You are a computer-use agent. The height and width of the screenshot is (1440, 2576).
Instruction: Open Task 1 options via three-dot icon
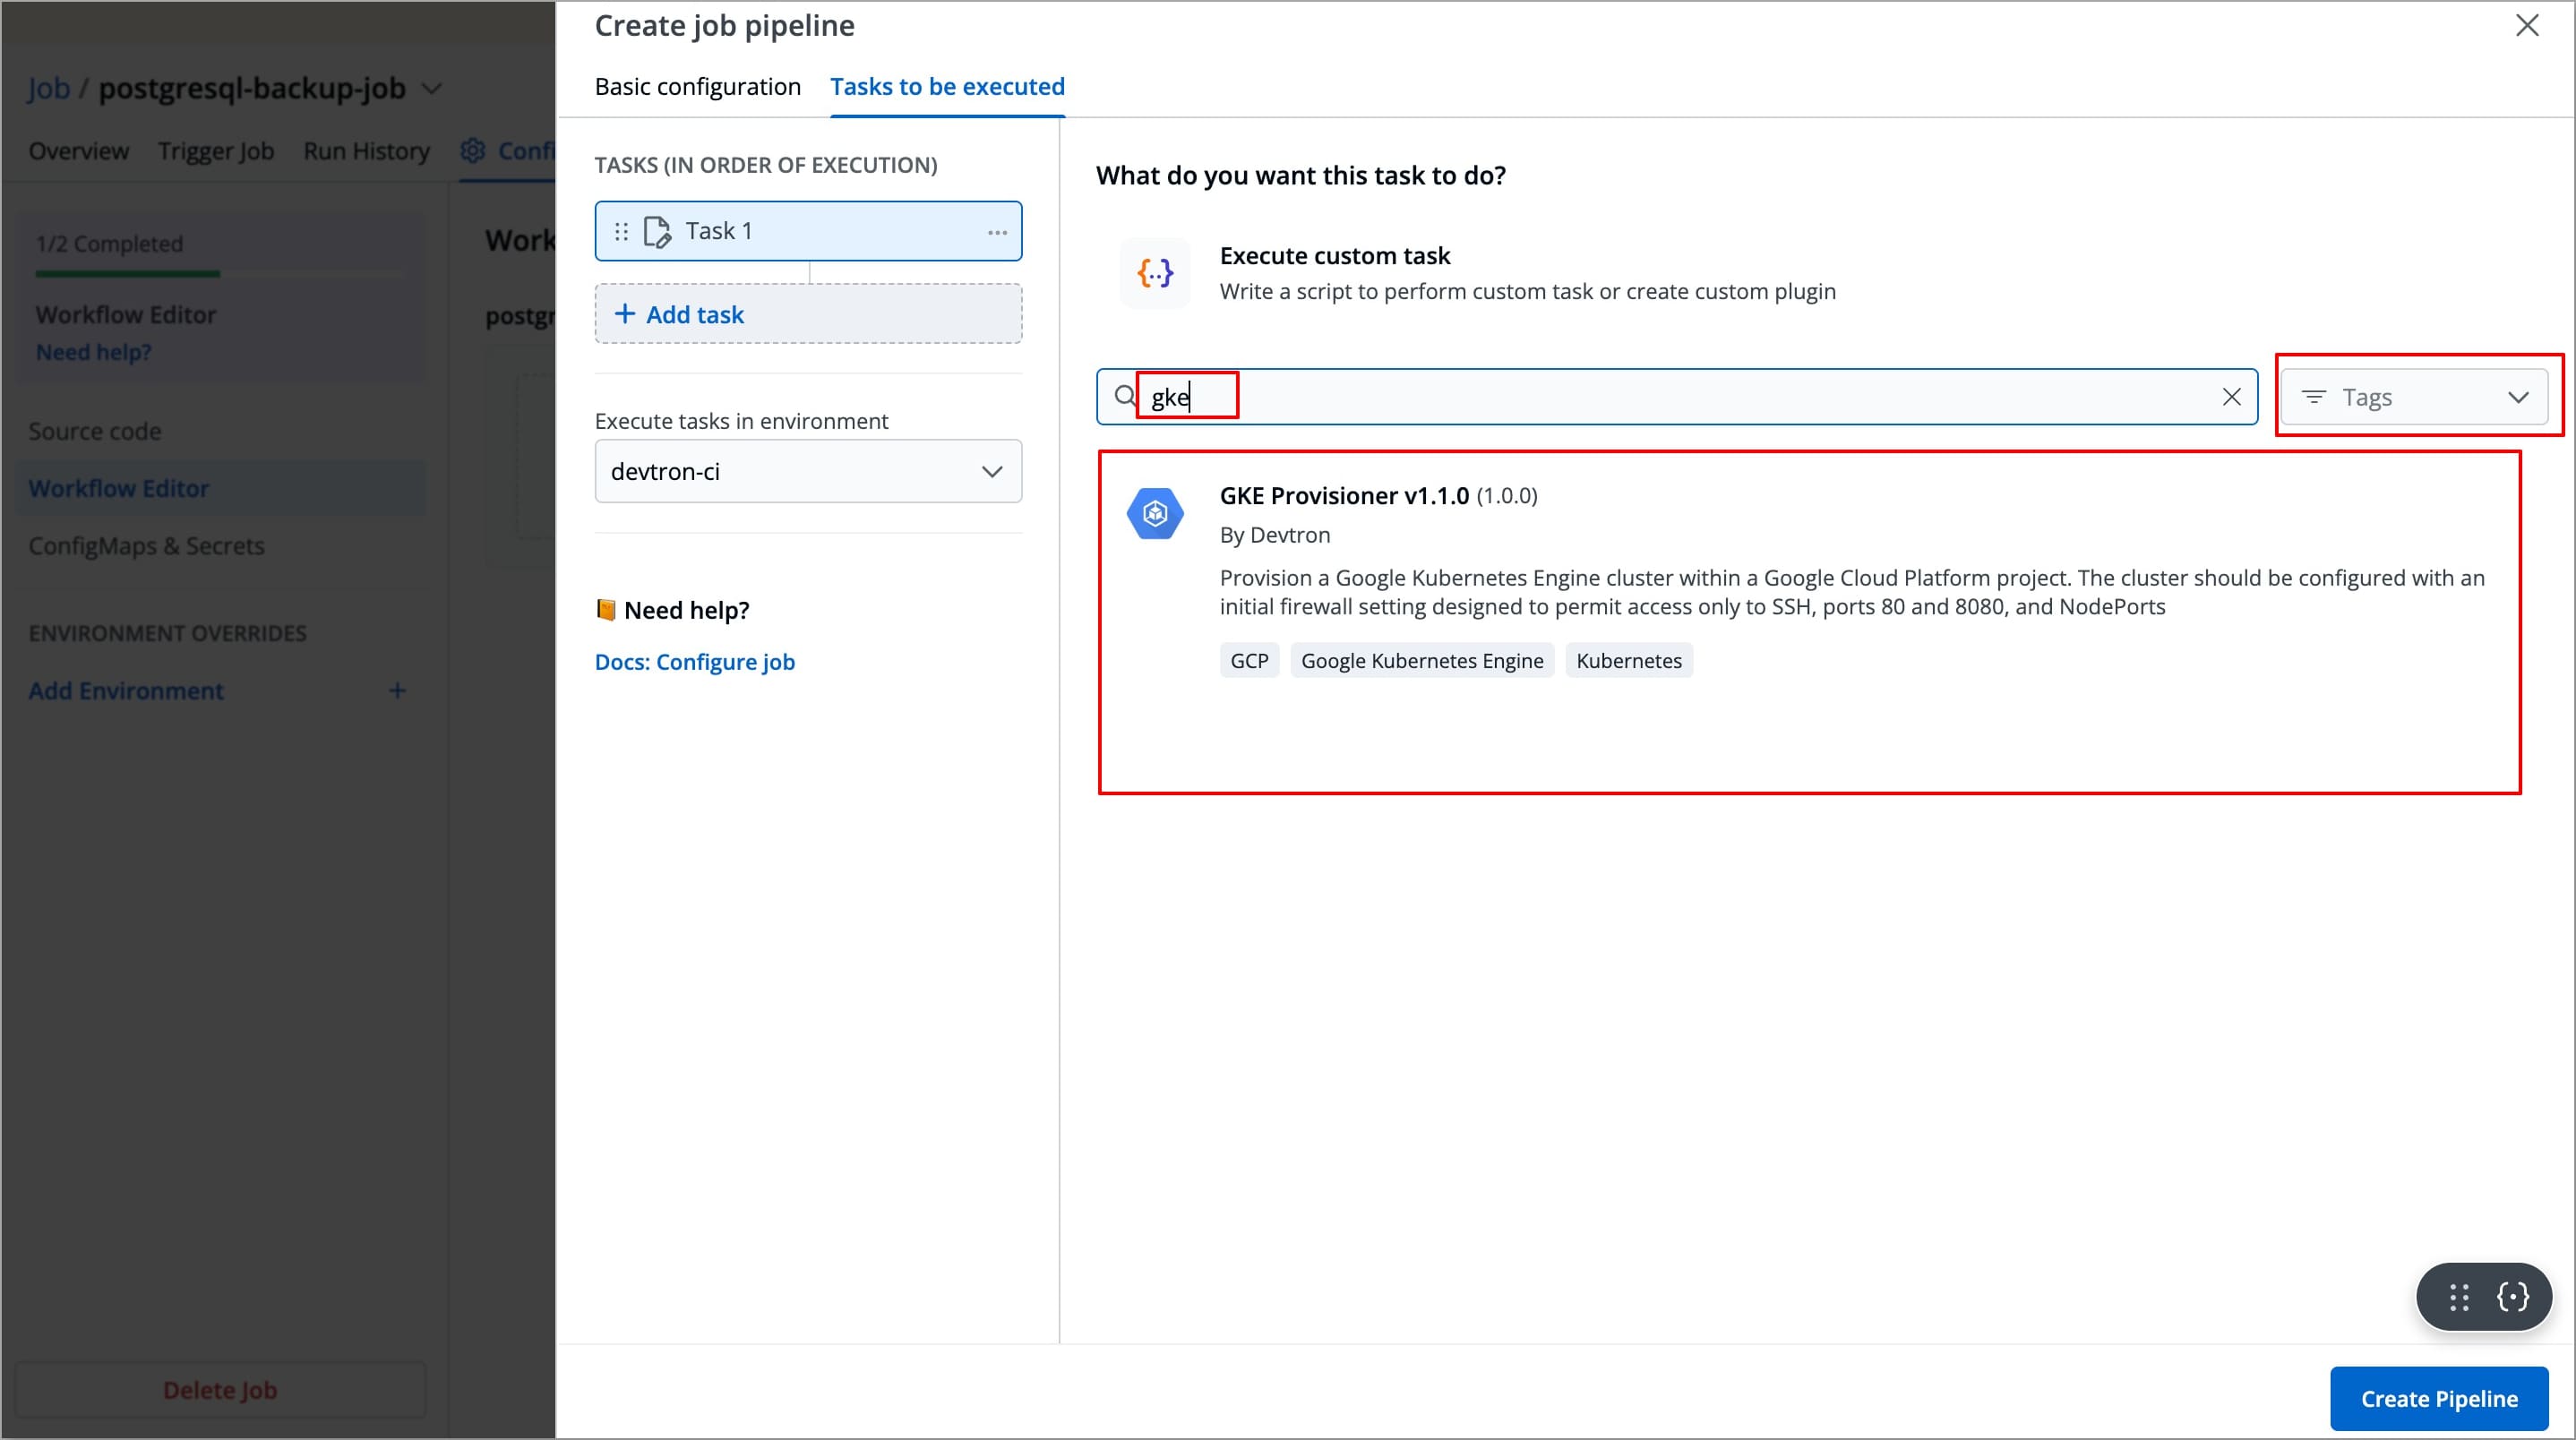click(996, 231)
